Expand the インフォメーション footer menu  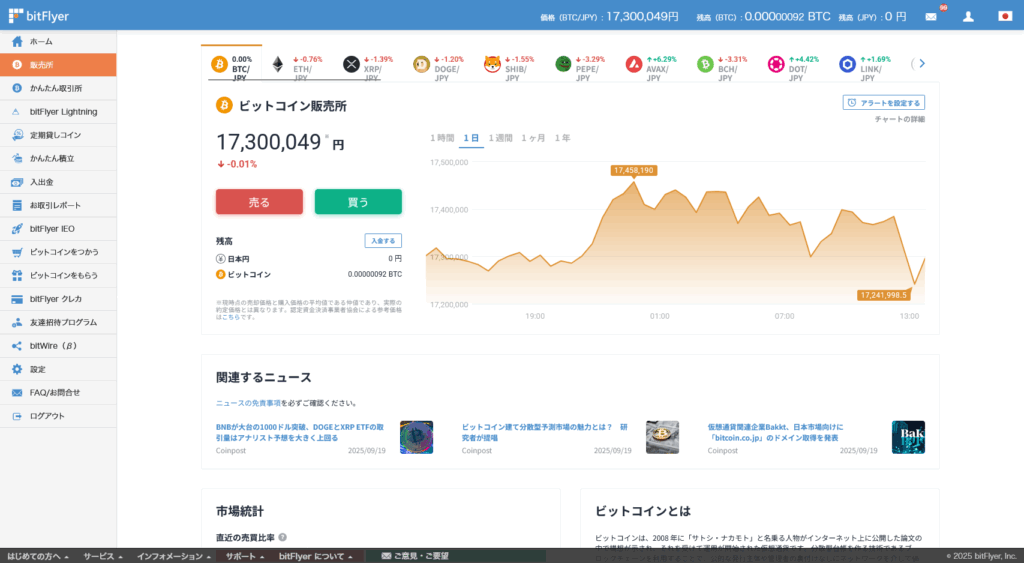[174, 555]
